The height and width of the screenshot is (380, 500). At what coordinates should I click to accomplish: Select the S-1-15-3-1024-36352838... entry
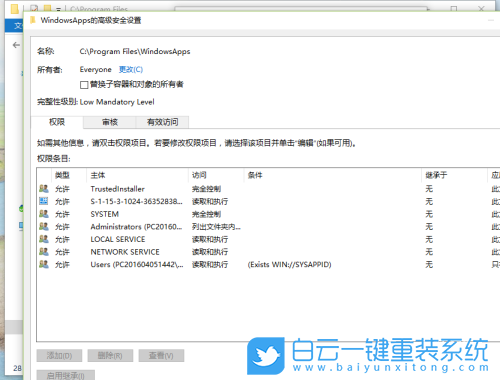268,201
